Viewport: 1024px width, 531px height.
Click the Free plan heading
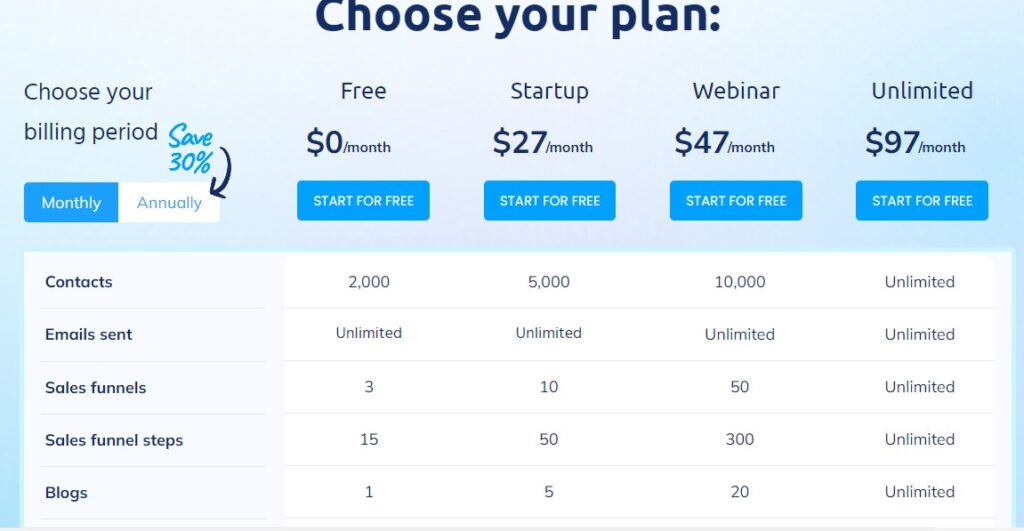[x=363, y=91]
